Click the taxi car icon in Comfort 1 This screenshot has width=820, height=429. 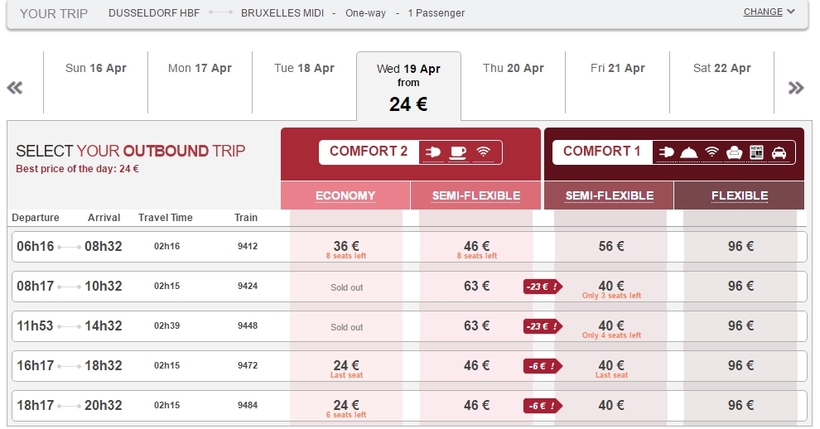pyautogui.click(x=779, y=152)
